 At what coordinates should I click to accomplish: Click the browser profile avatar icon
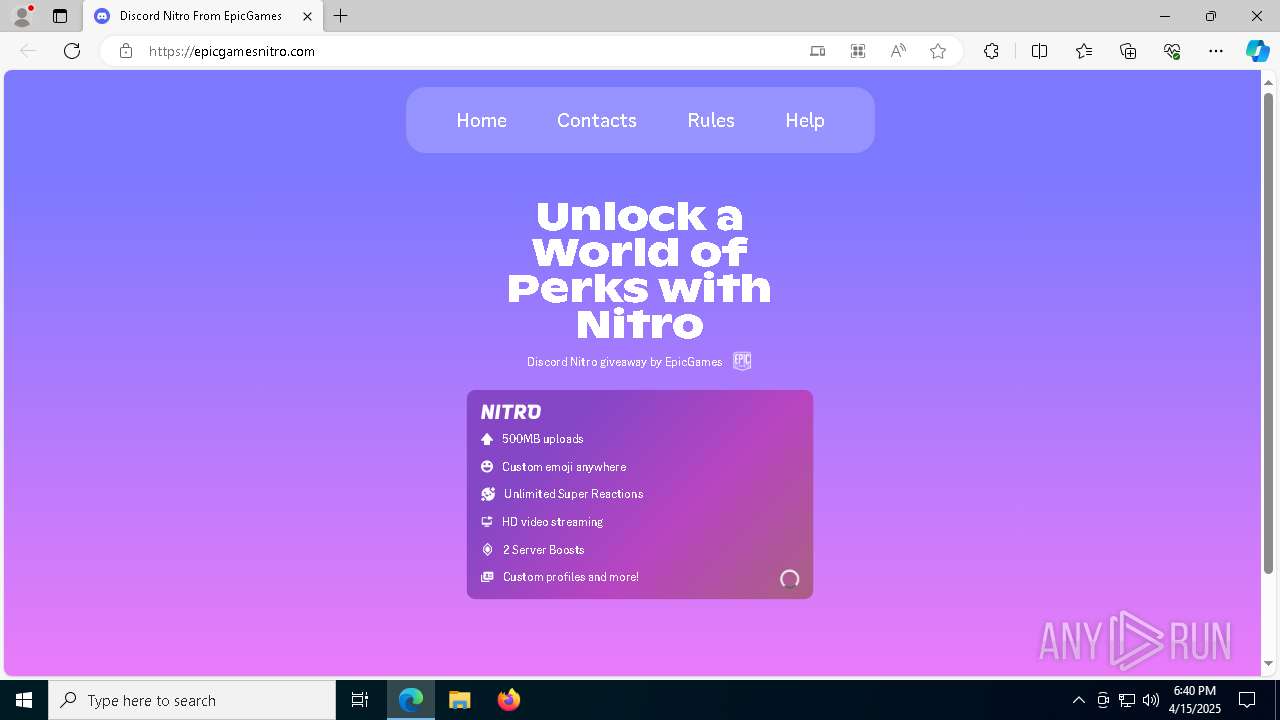[21, 16]
